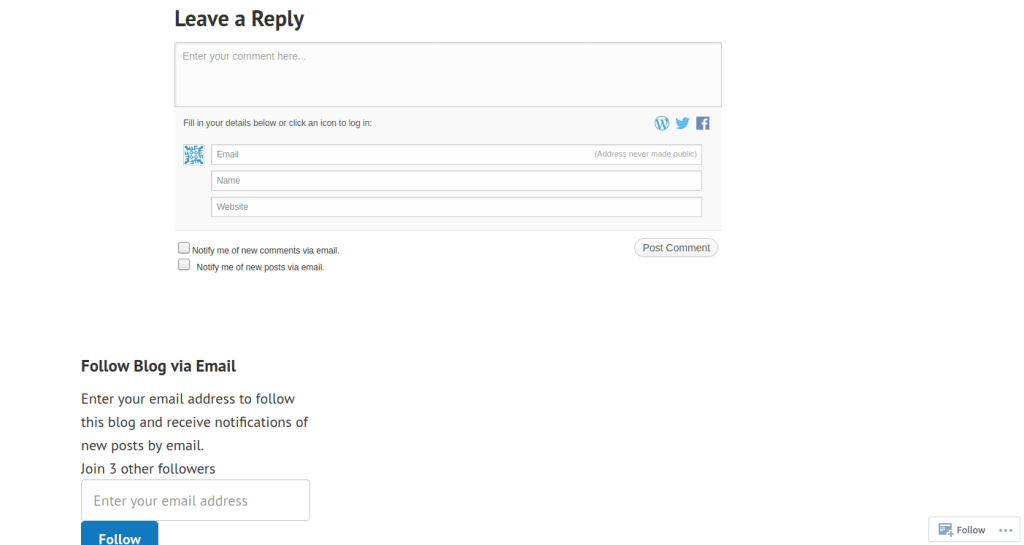The width and height of the screenshot is (1024, 545).
Task: Click into the comment text area
Action: click(x=447, y=74)
